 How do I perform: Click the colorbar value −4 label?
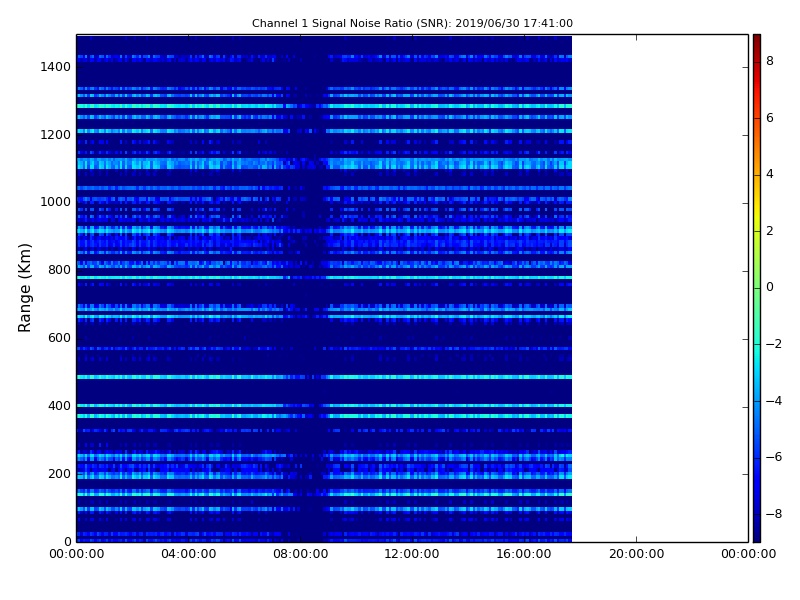tap(773, 401)
